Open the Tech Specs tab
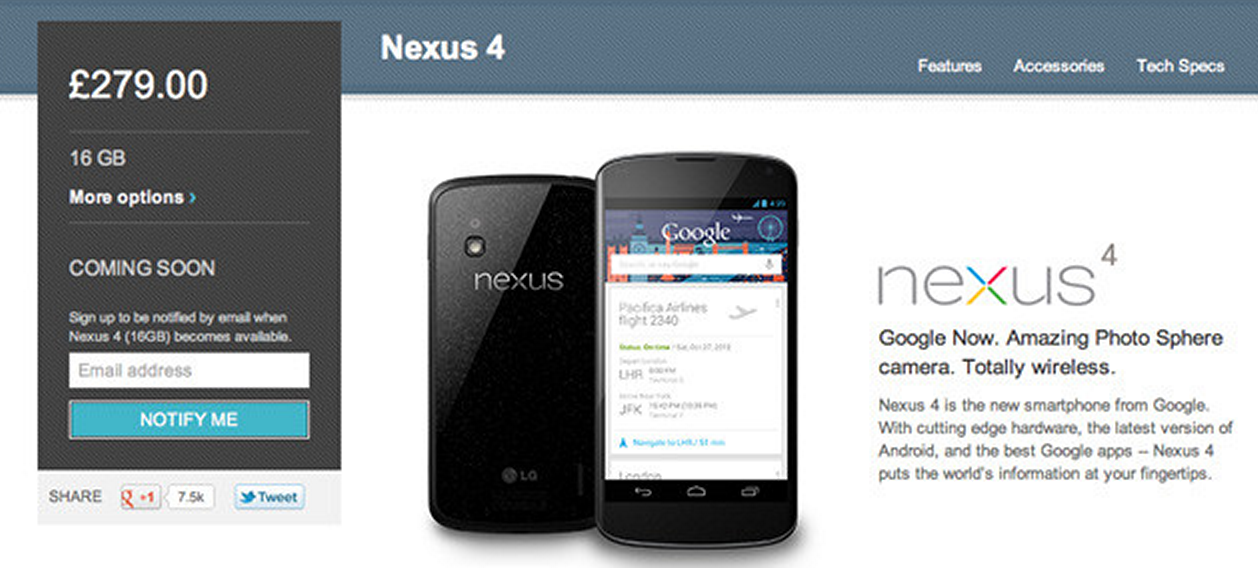 (x=1180, y=66)
